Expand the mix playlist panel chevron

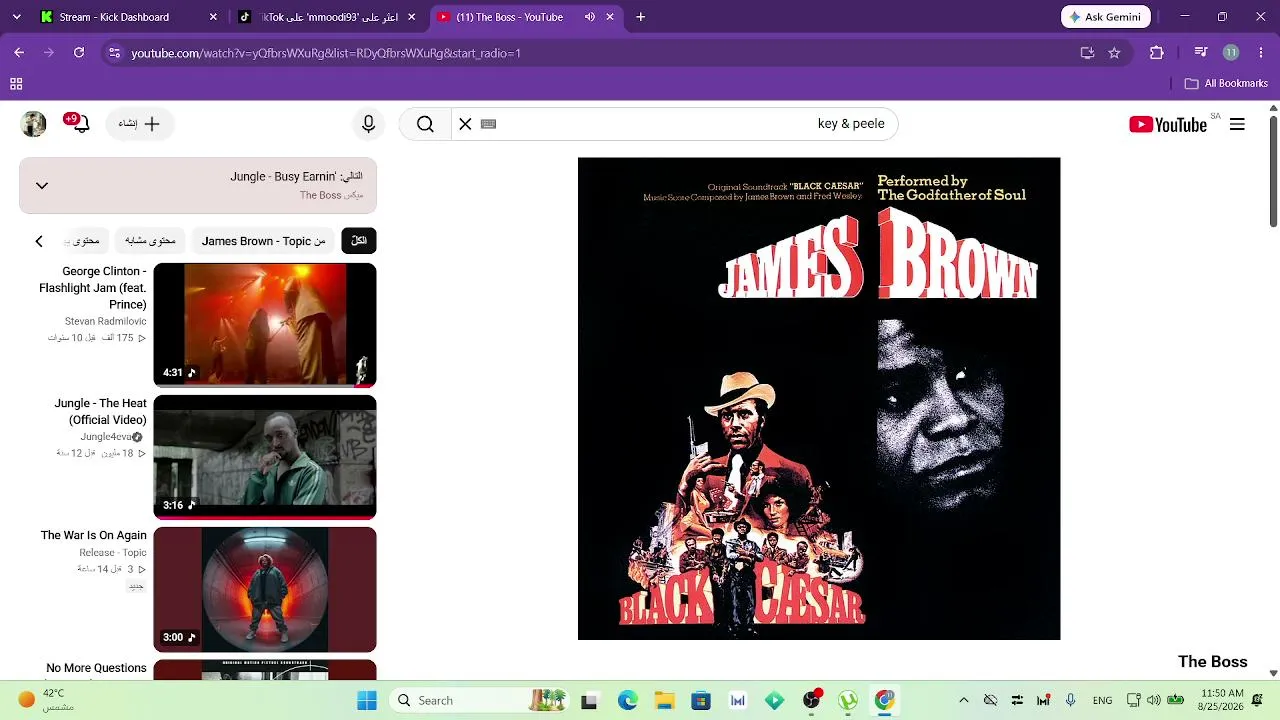(42, 185)
